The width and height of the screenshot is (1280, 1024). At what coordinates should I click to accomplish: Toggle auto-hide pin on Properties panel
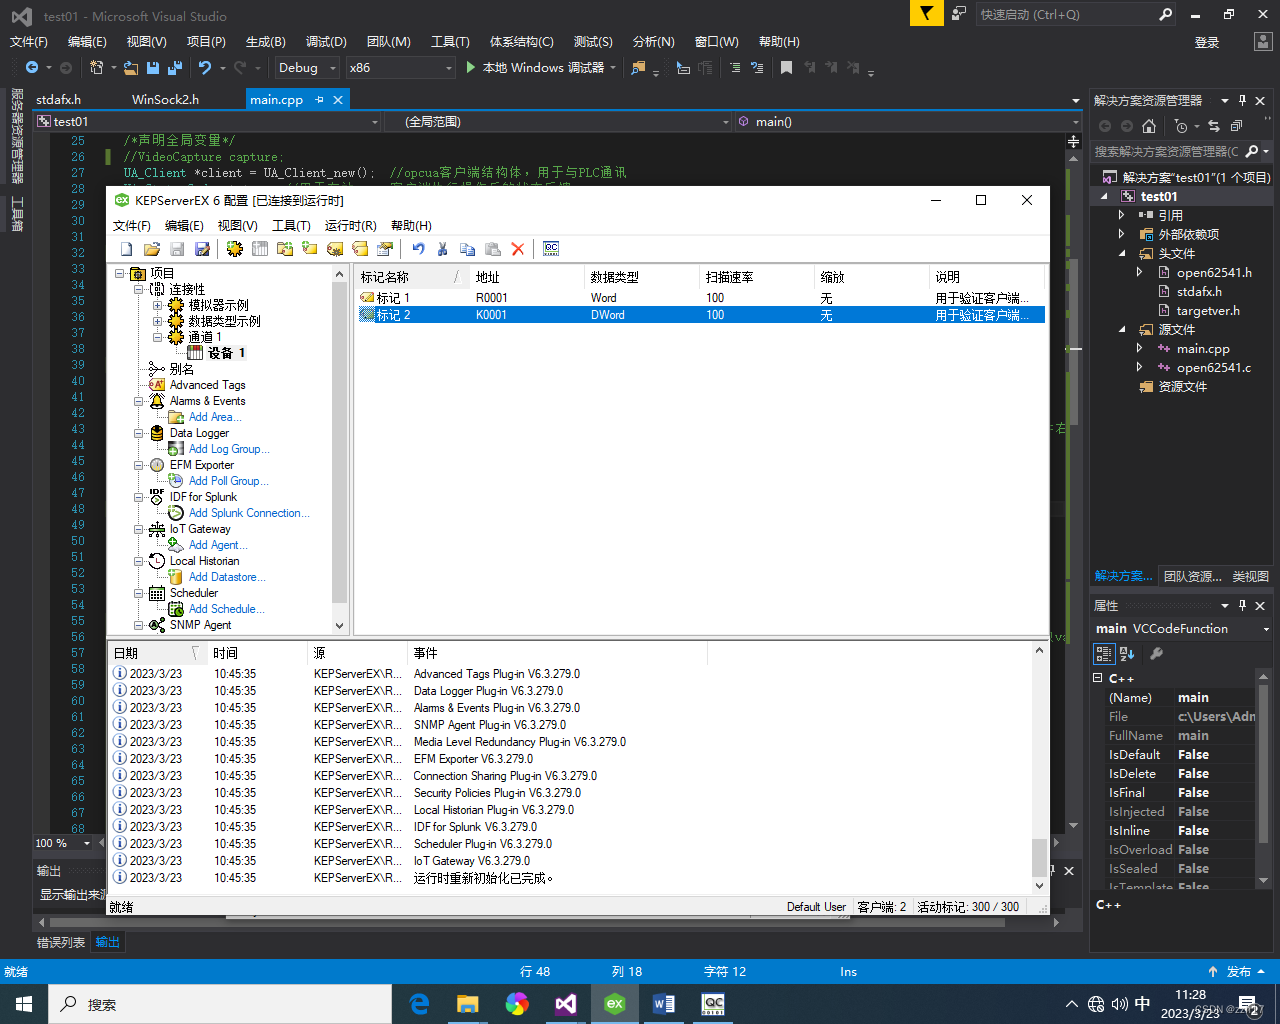point(1243,605)
